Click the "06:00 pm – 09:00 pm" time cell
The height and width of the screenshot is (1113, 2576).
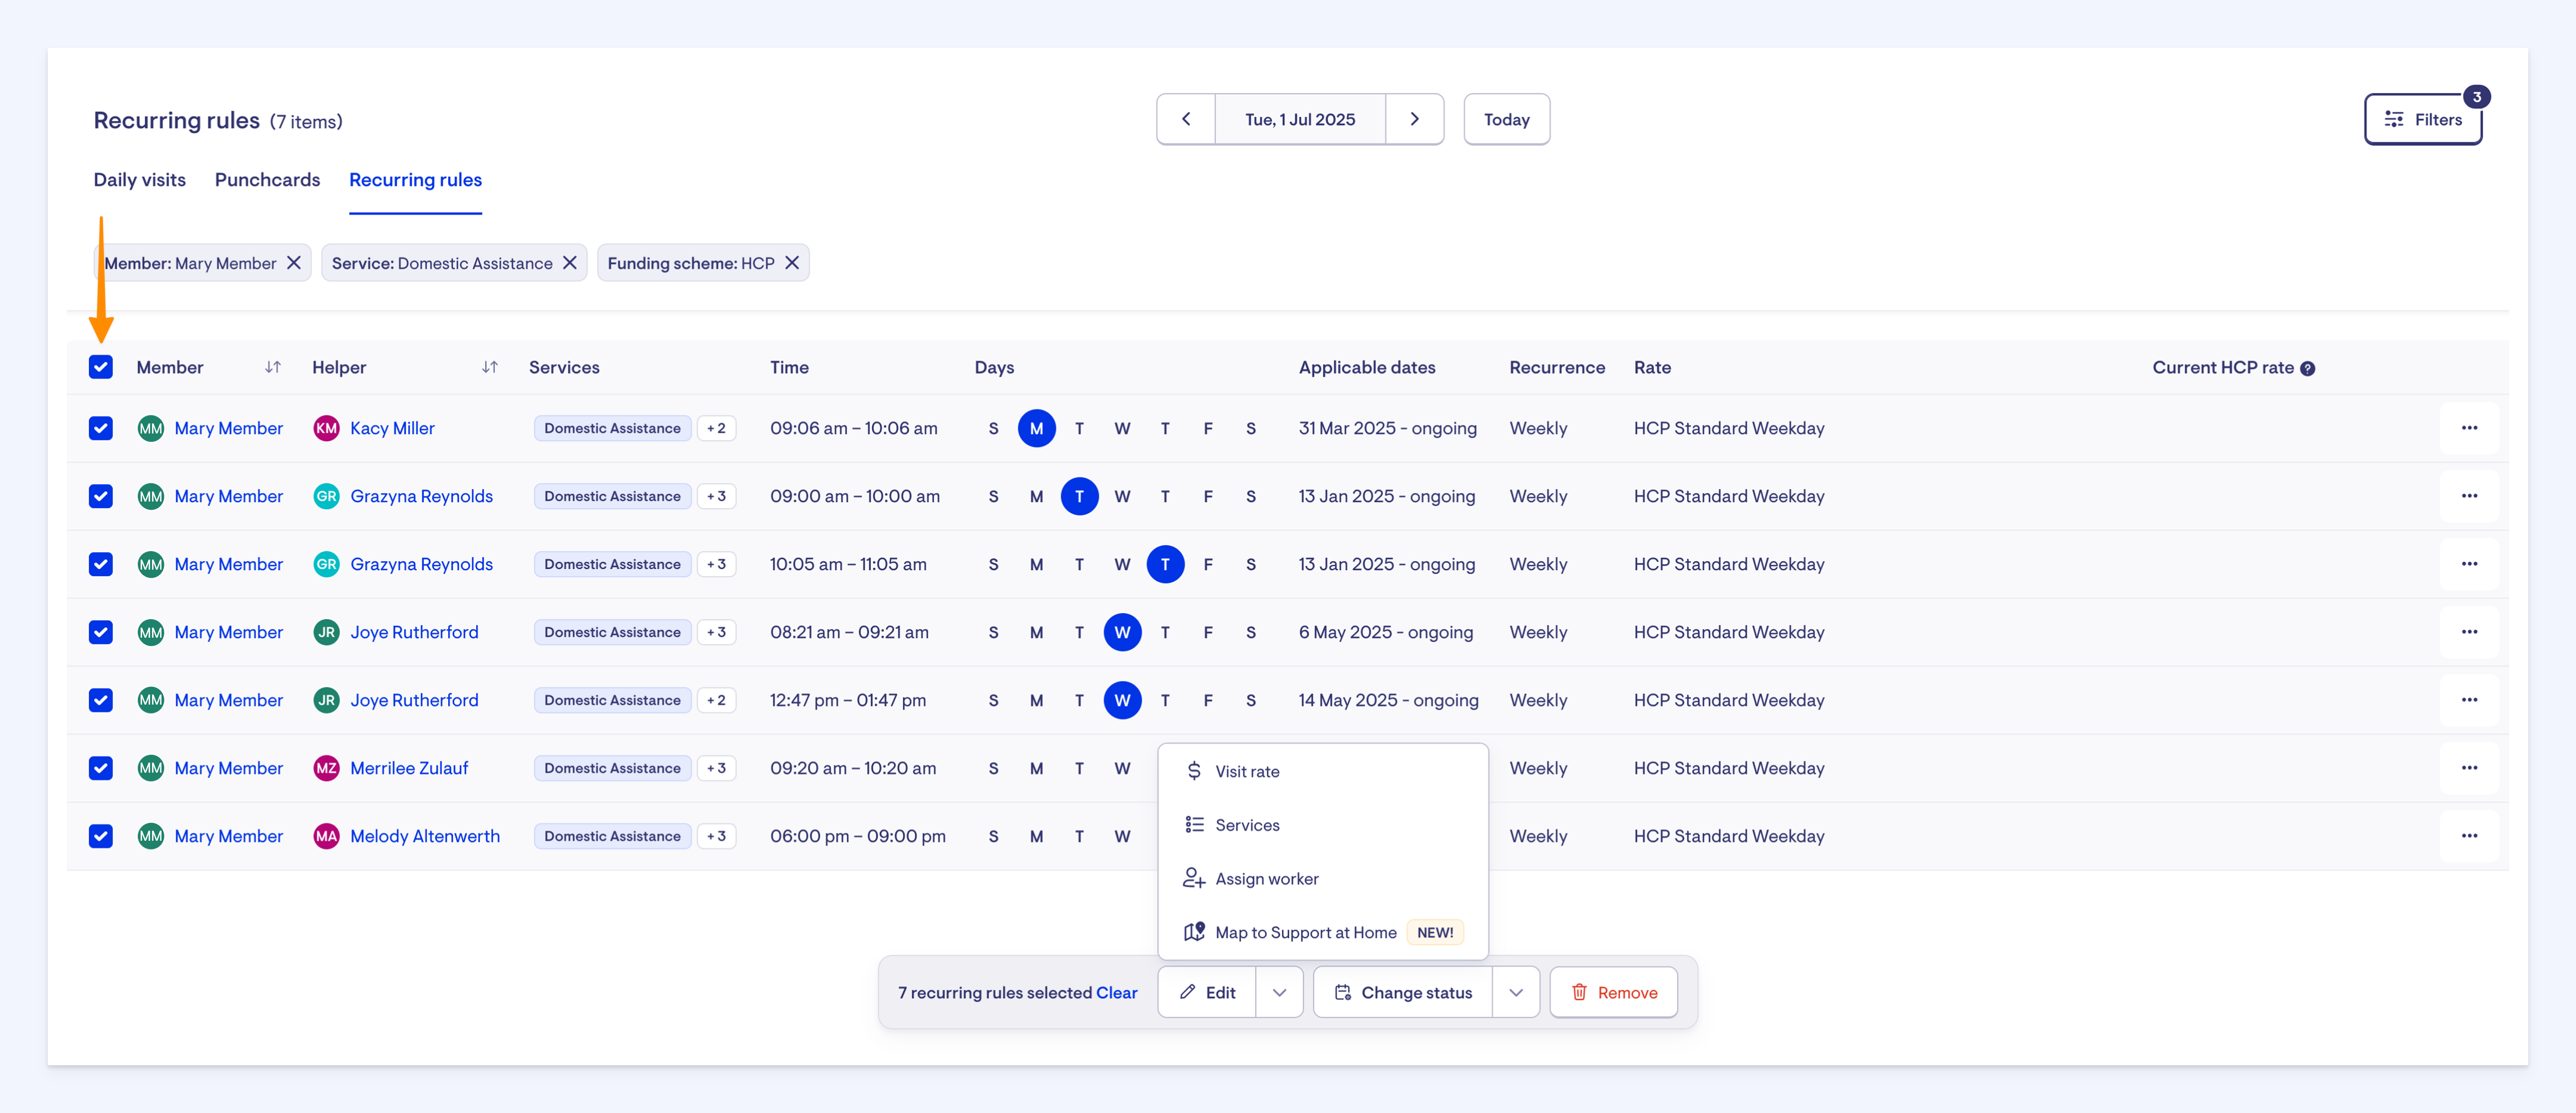[857, 836]
